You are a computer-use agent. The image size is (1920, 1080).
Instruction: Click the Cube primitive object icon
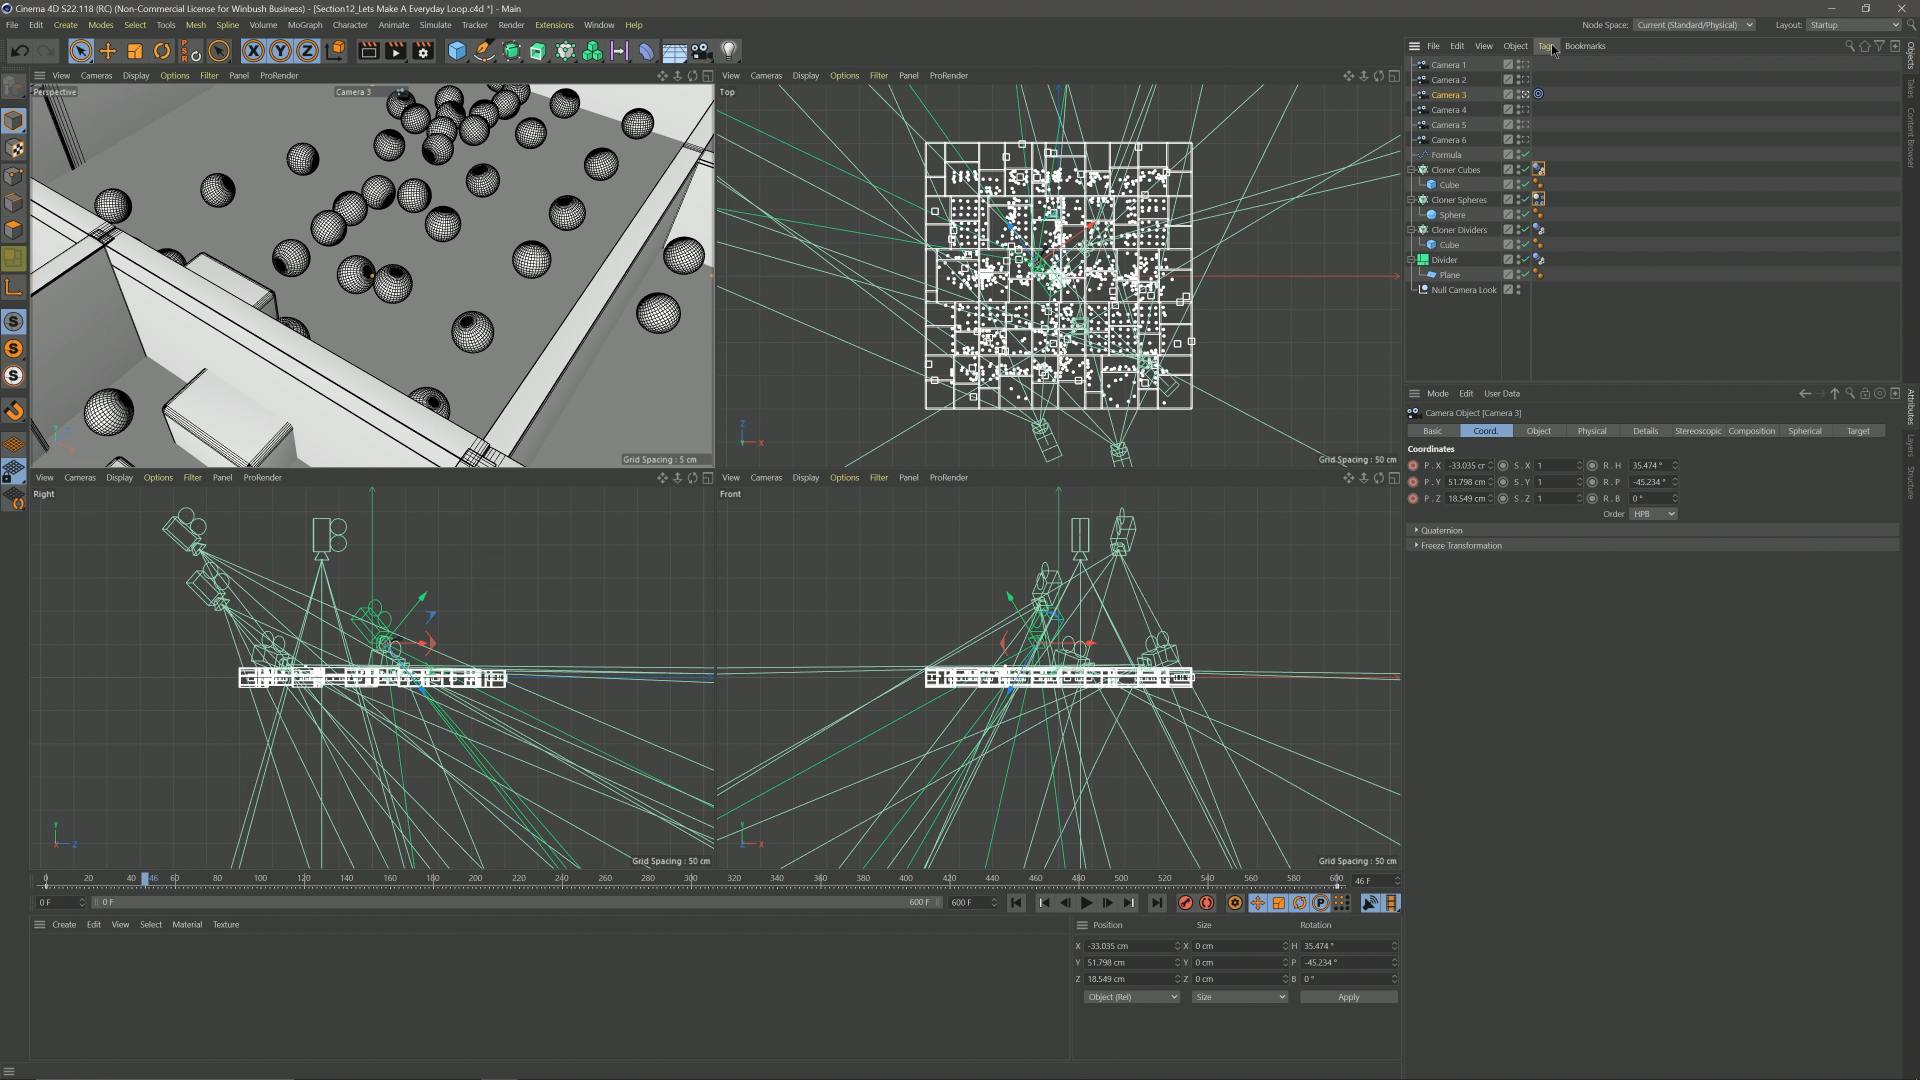457,51
